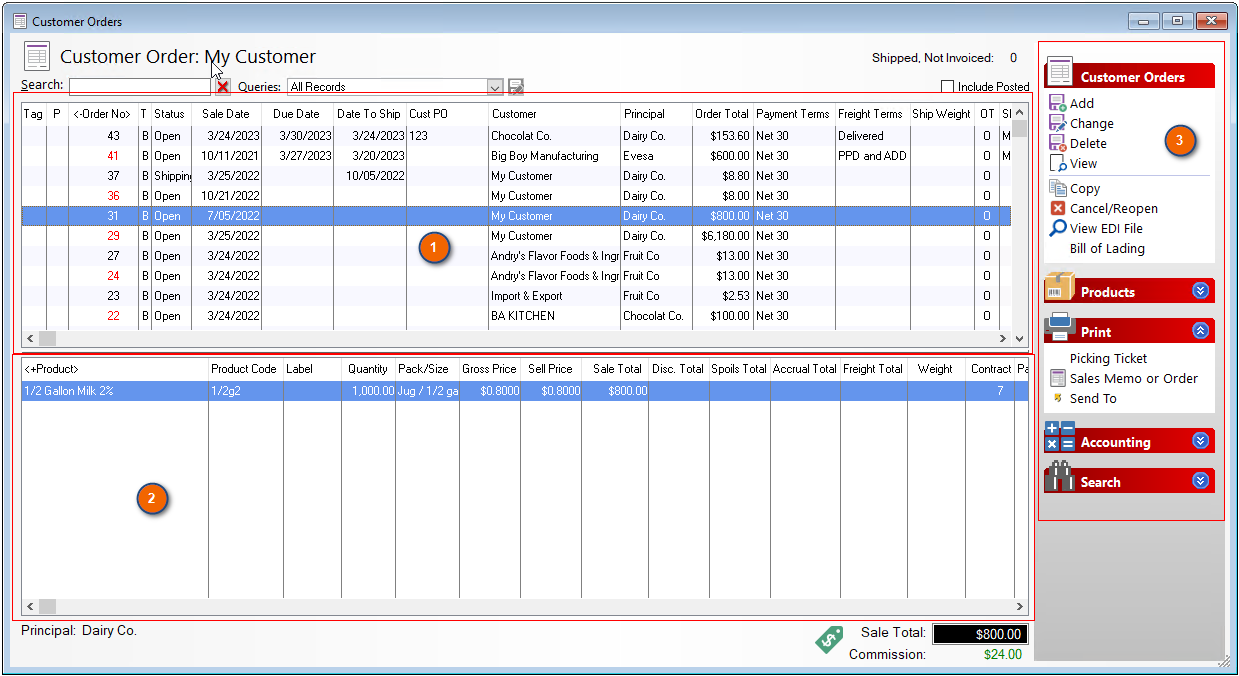Select the Import & Export customer cell
Screen dimensions: 1239x676
tap(554, 296)
